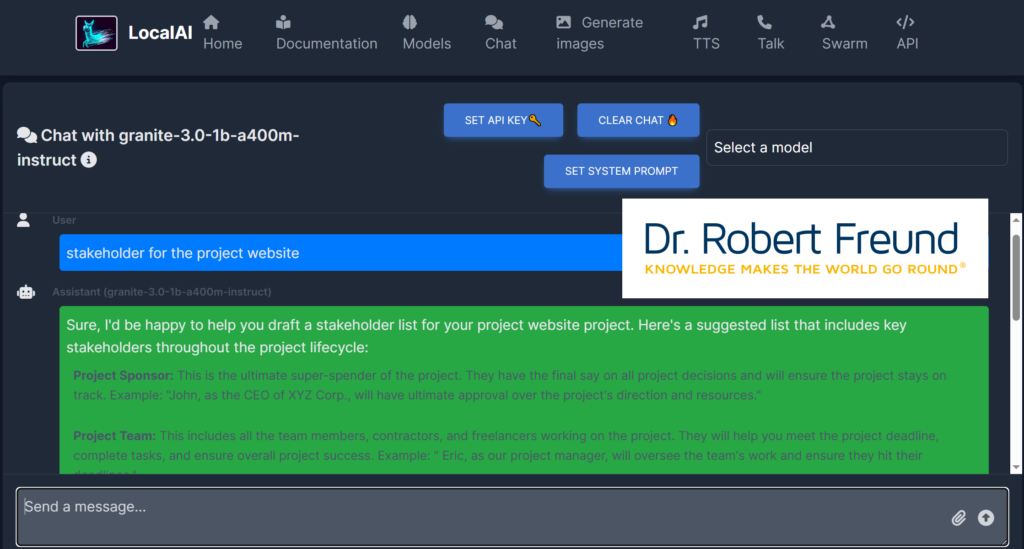This screenshot has height=549, width=1024.
Task: Click the music note icon above TTS
Action: (x=700, y=22)
